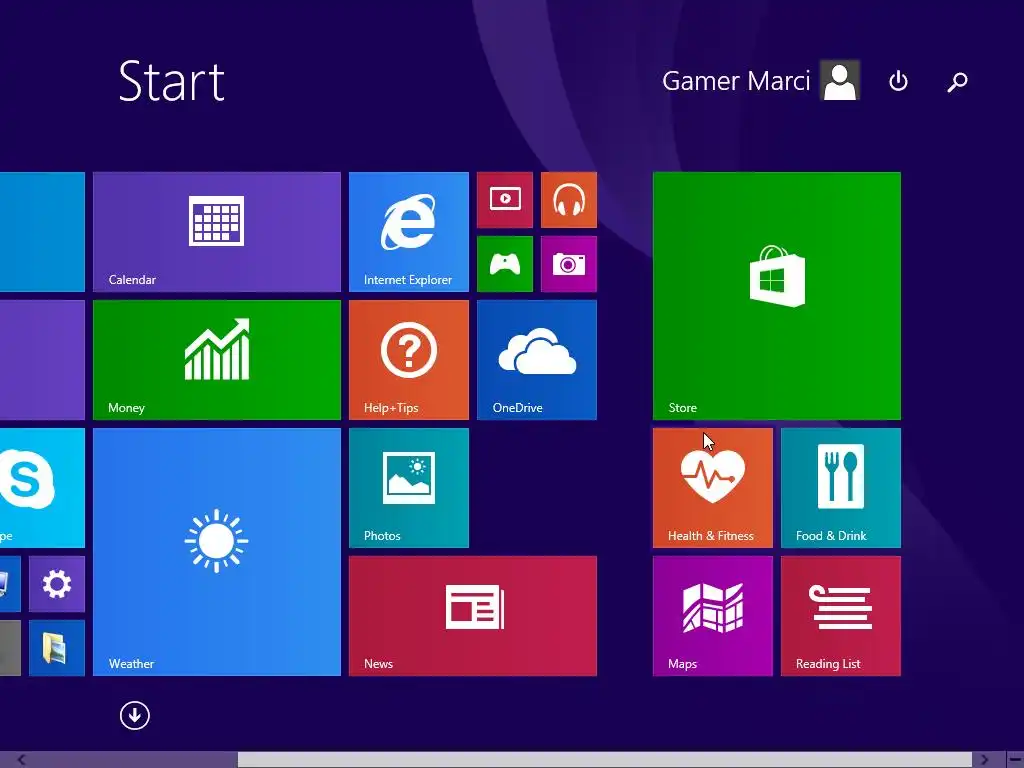1024x768 pixels.
Task: Open the Camera small tile
Action: tap(569, 264)
